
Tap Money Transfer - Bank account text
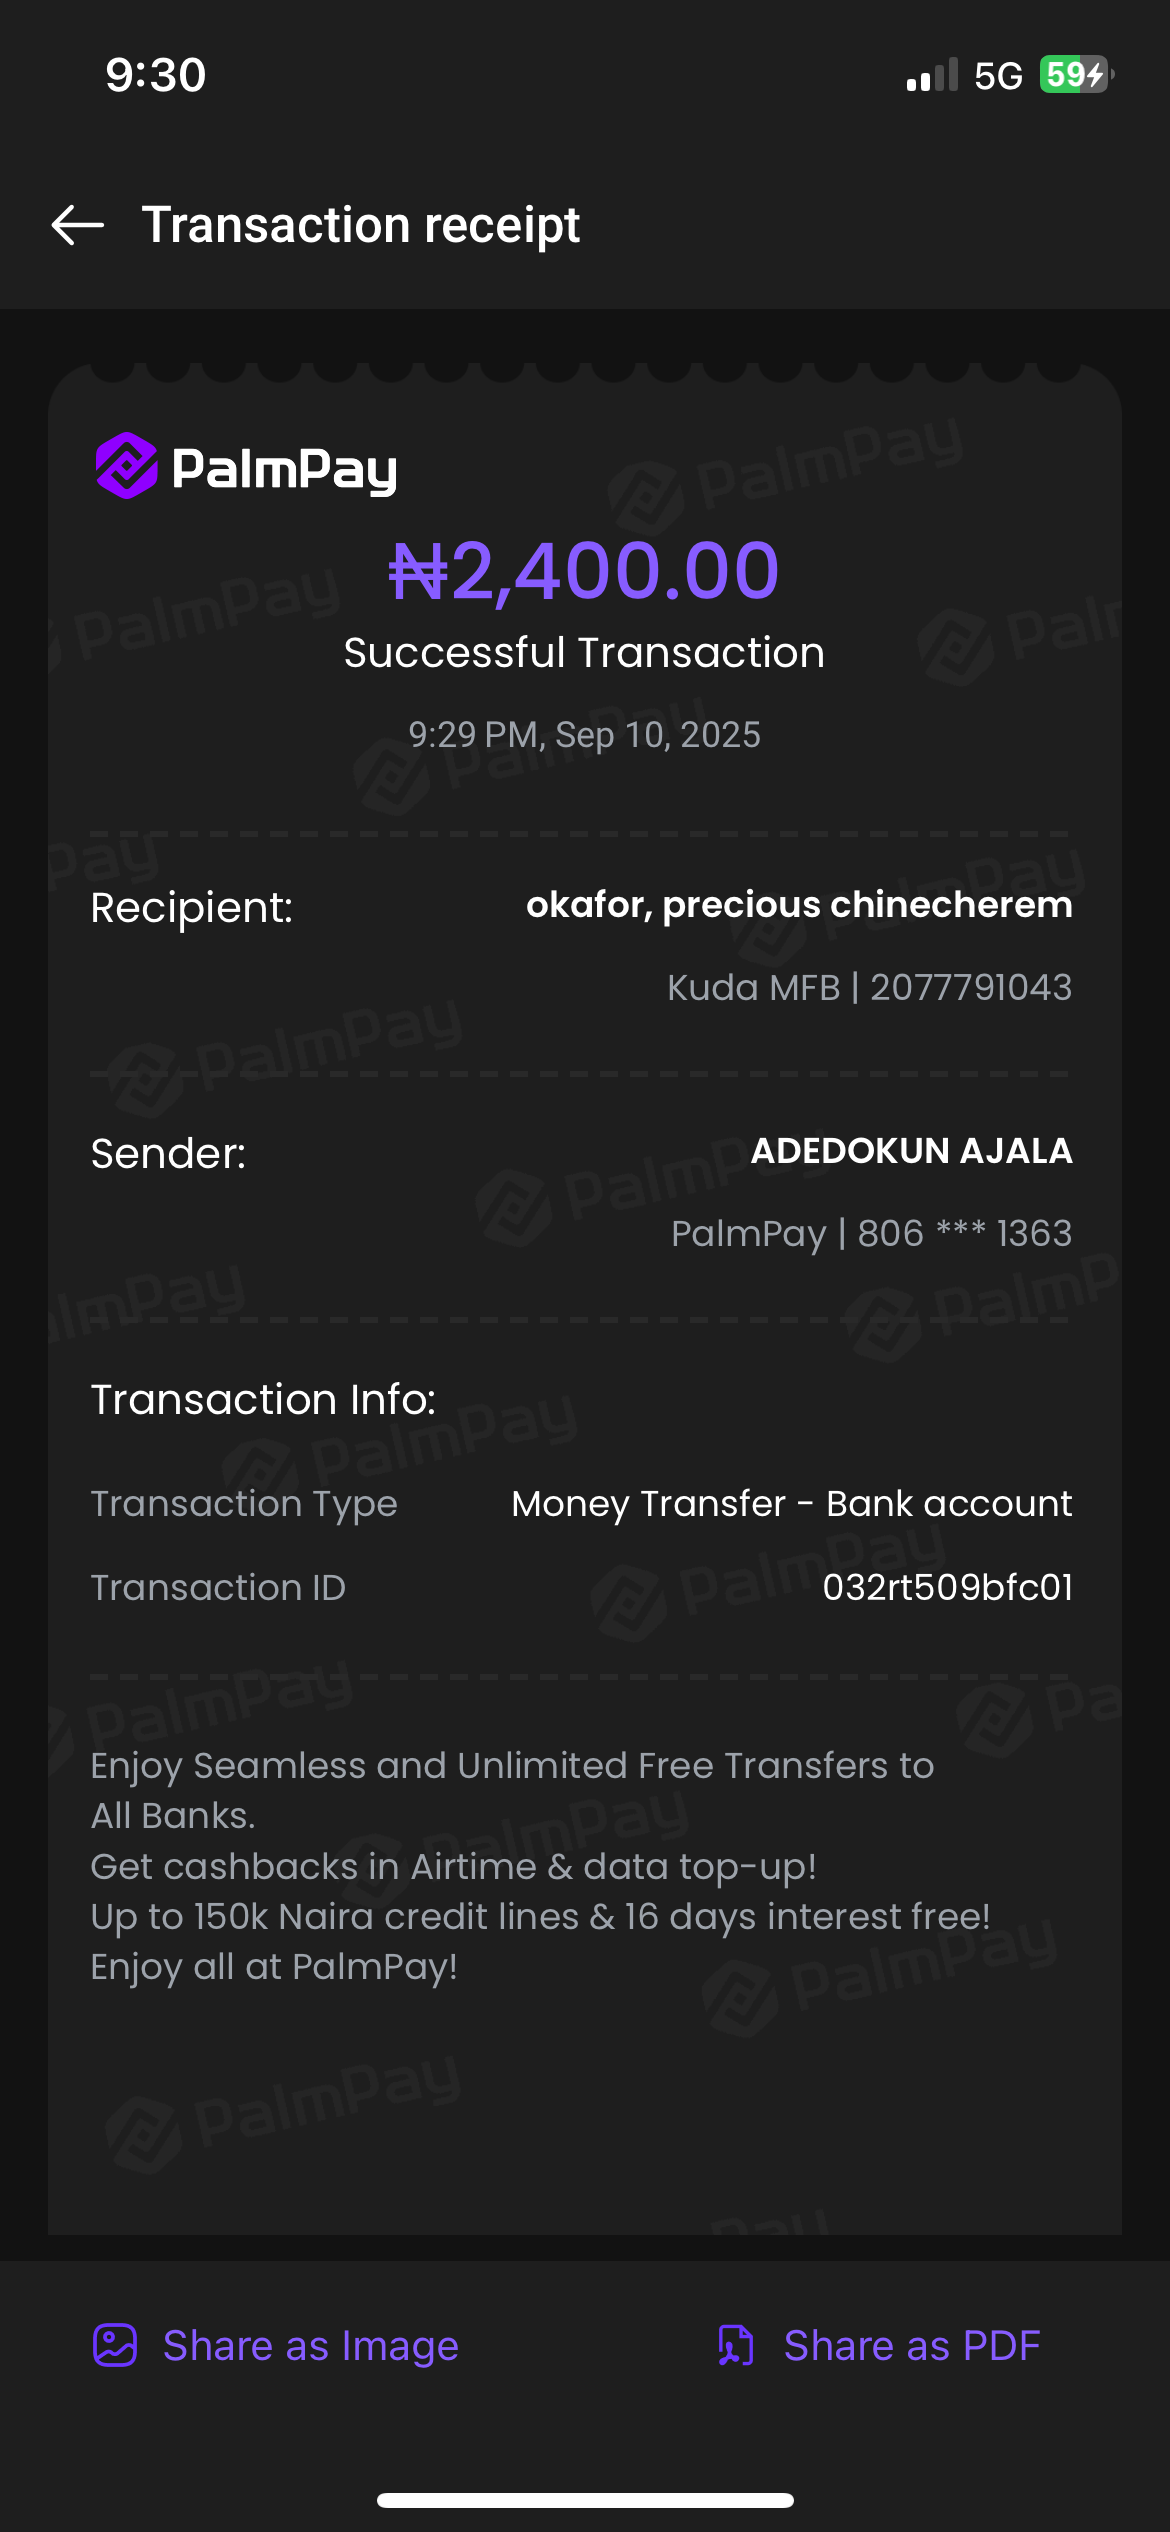pyautogui.click(x=791, y=1504)
